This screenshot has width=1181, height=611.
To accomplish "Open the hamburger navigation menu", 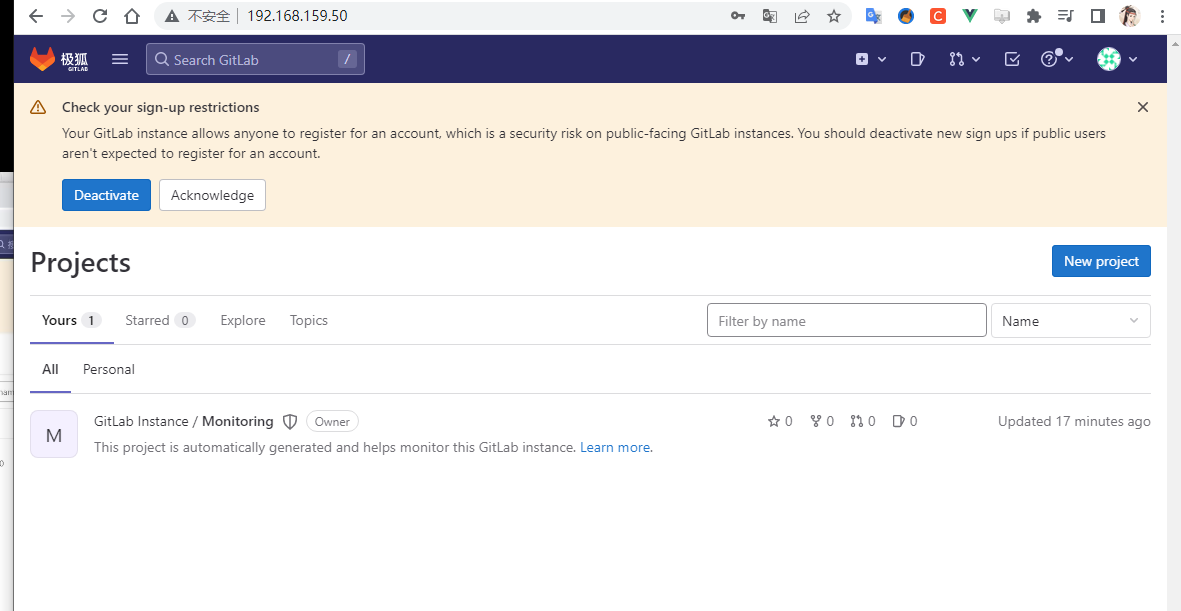I will coord(120,59).
